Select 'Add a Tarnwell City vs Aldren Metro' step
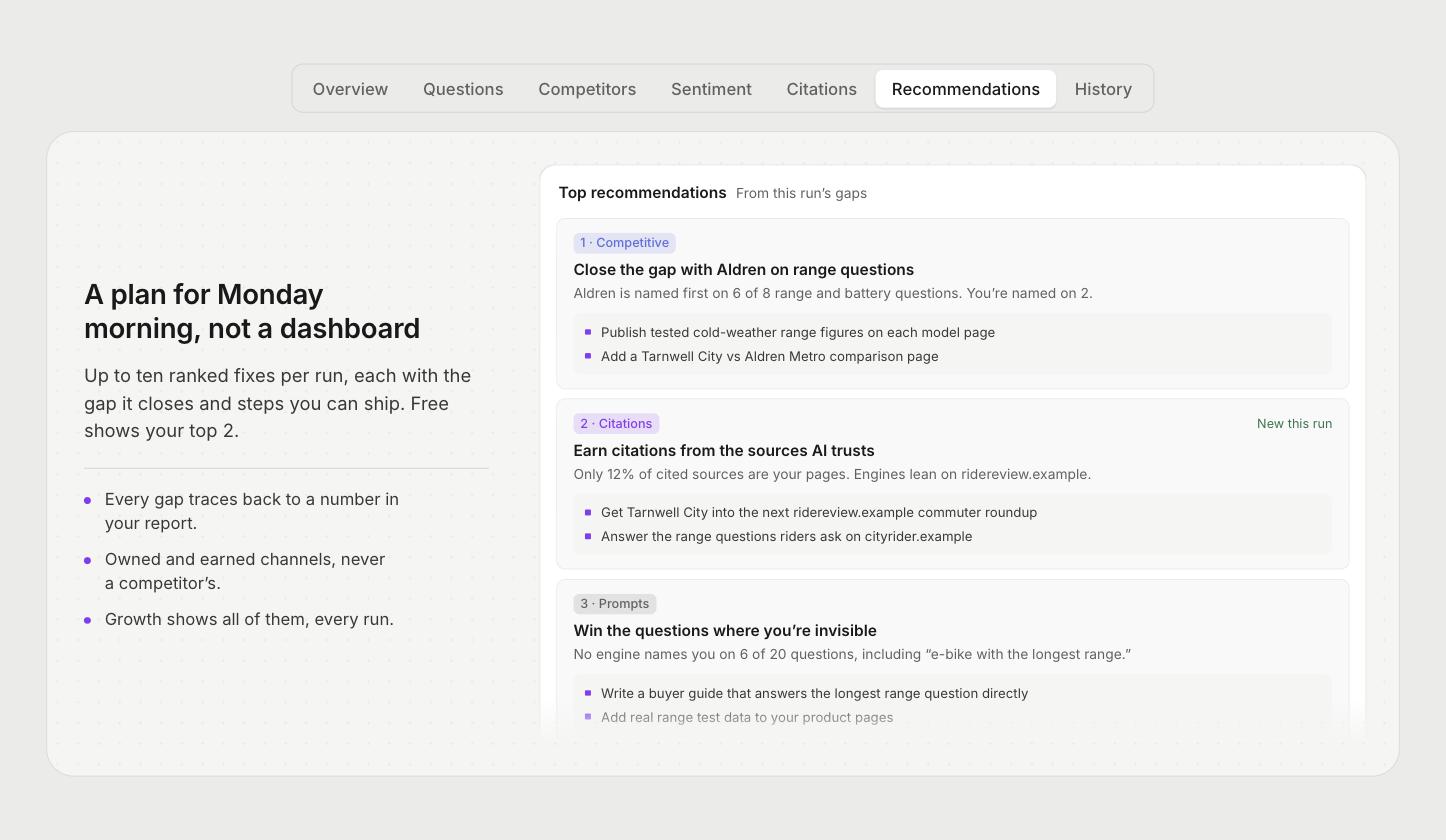 click(x=769, y=357)
